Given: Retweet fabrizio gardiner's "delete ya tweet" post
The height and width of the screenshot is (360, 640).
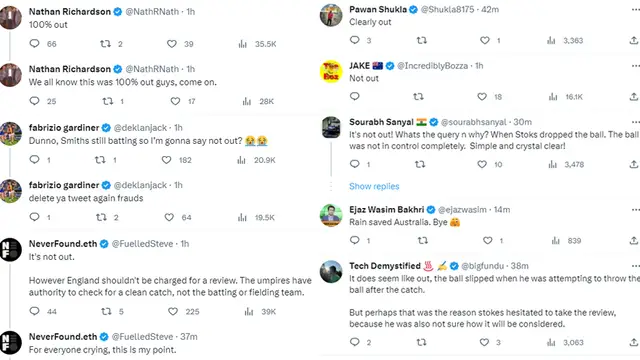Looking at the screenshot, I should pyautogui.click(x=101, y=217).
